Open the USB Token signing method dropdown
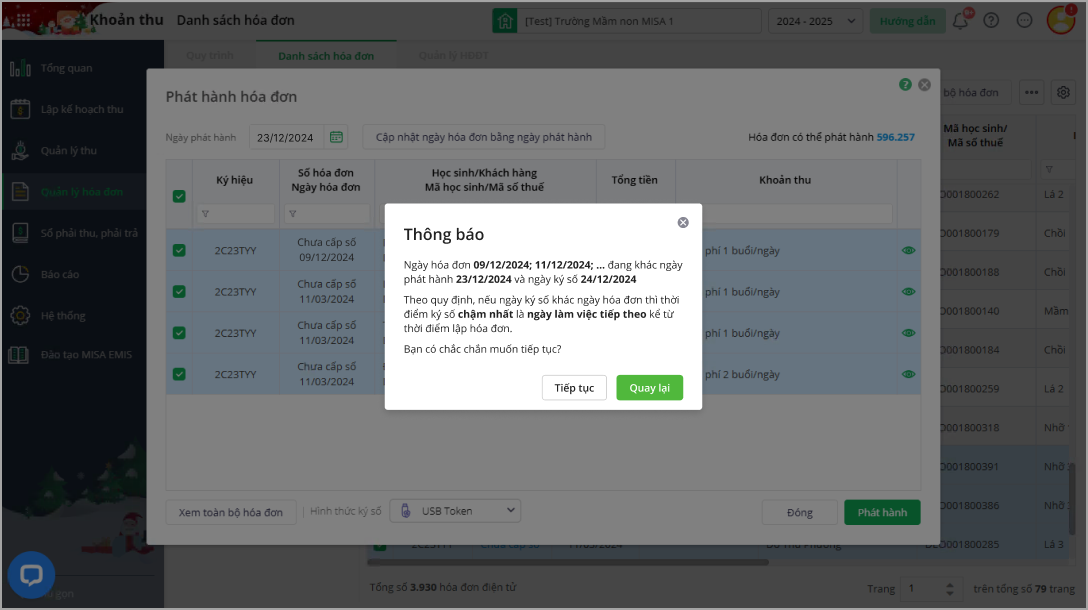This screenshot has height=610, width=1088. tap(455, 511)
